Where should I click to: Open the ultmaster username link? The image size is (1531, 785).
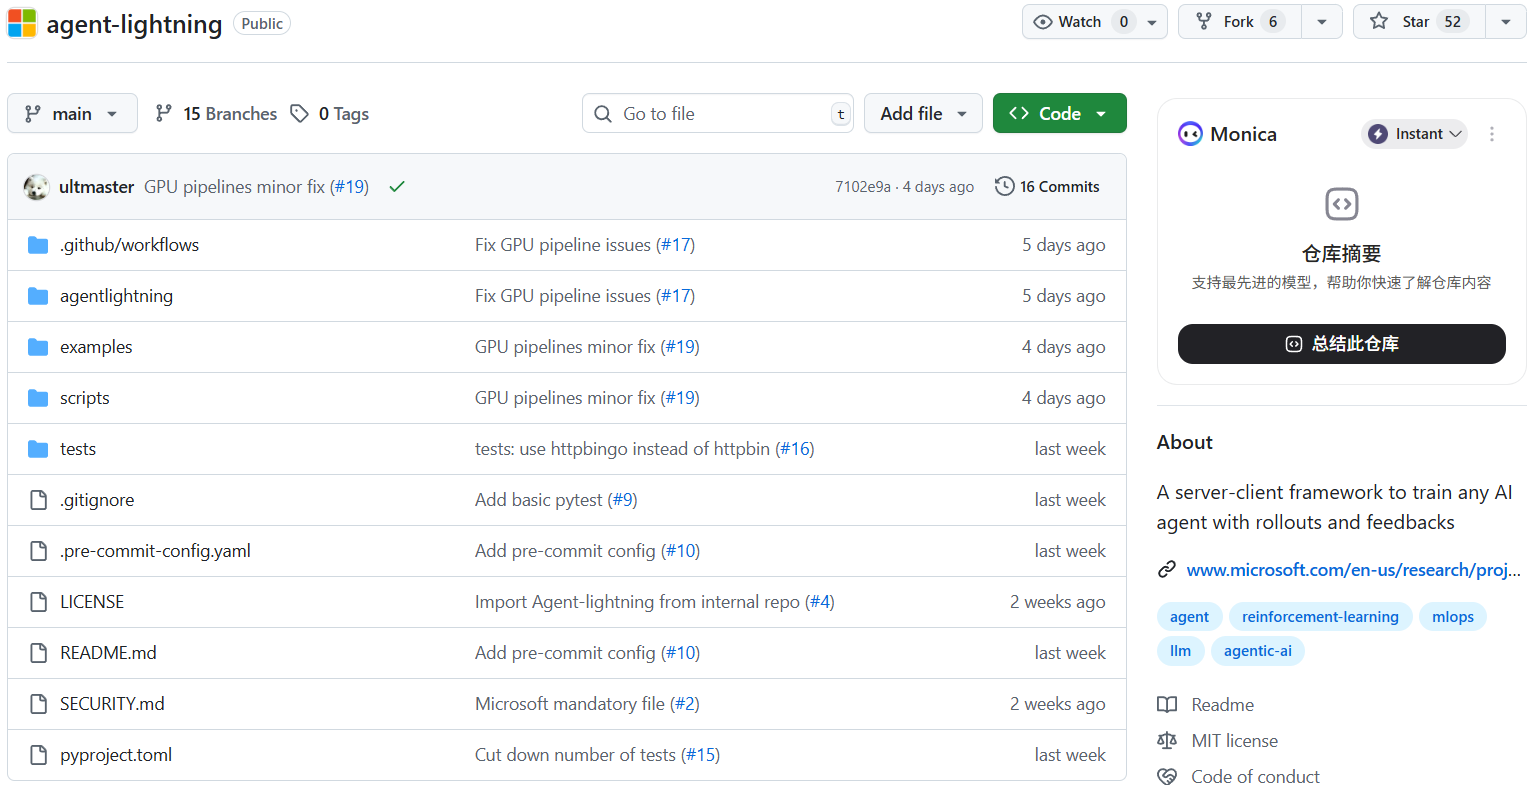pyautogui.click(x=96, y=187)
